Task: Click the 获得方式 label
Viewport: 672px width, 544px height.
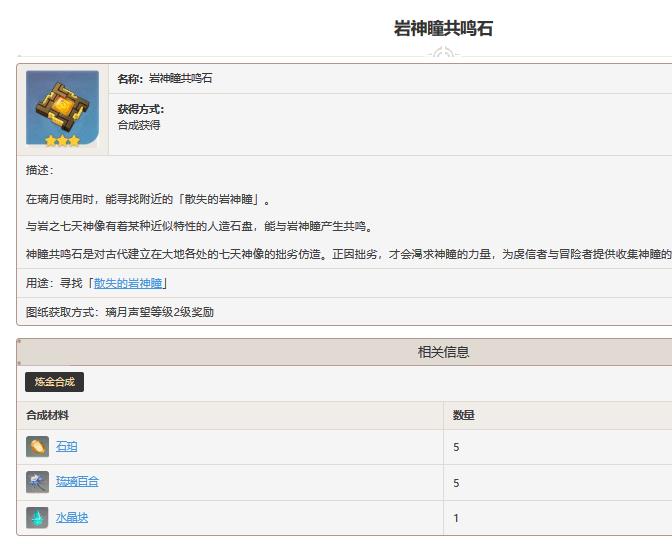Action: (x=141, y=109)
